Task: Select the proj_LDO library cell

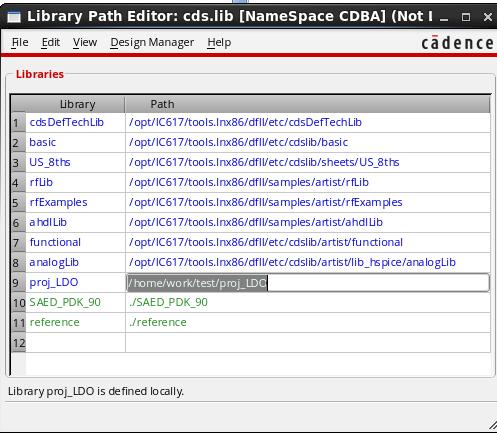Action: coord(75,283)
